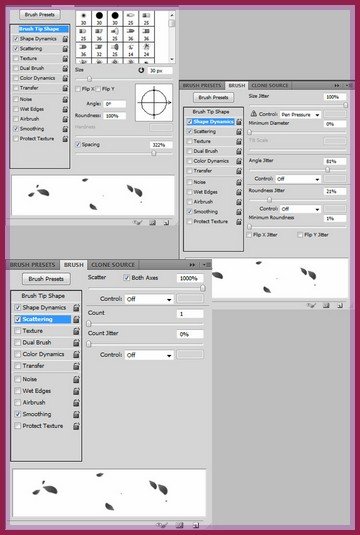The height and width of the screenshot is (535, 360).
Task: Enable Texture checkbox in Scatter settings panel
Action: [x=18, y=331]
